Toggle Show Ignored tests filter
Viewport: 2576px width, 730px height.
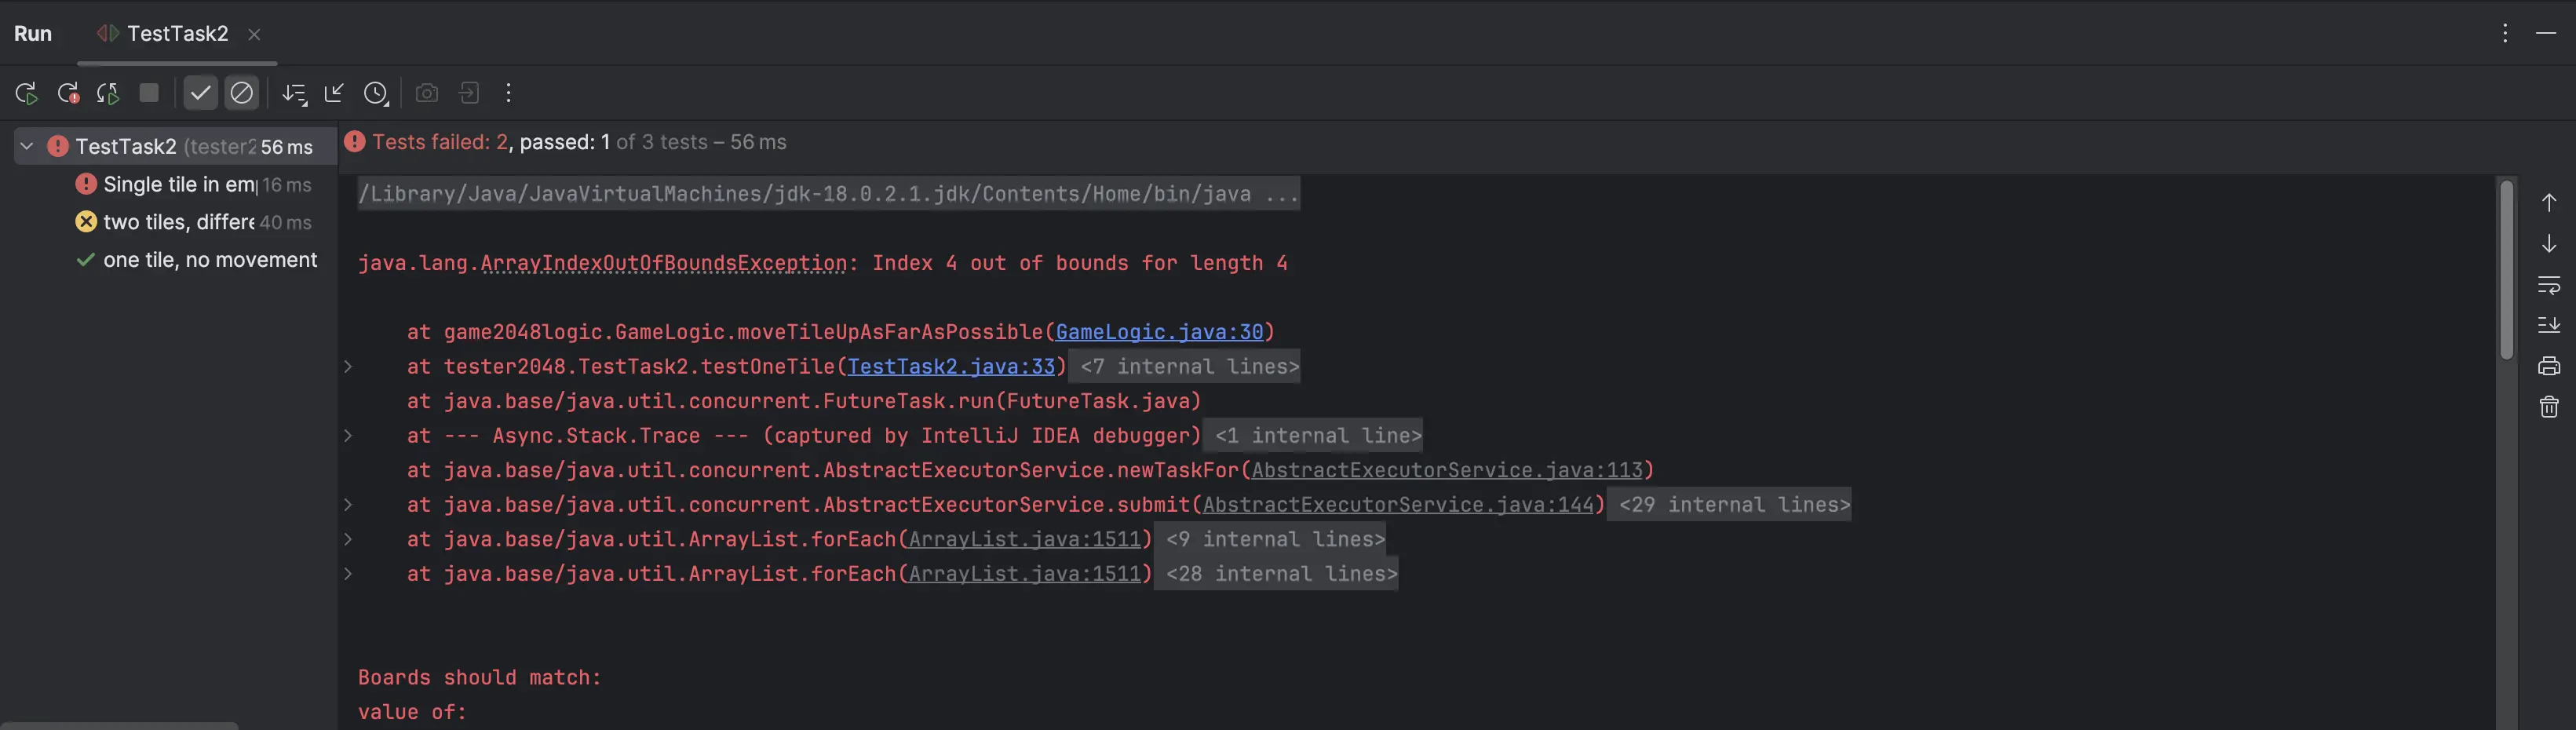click(x=242, y=93)
